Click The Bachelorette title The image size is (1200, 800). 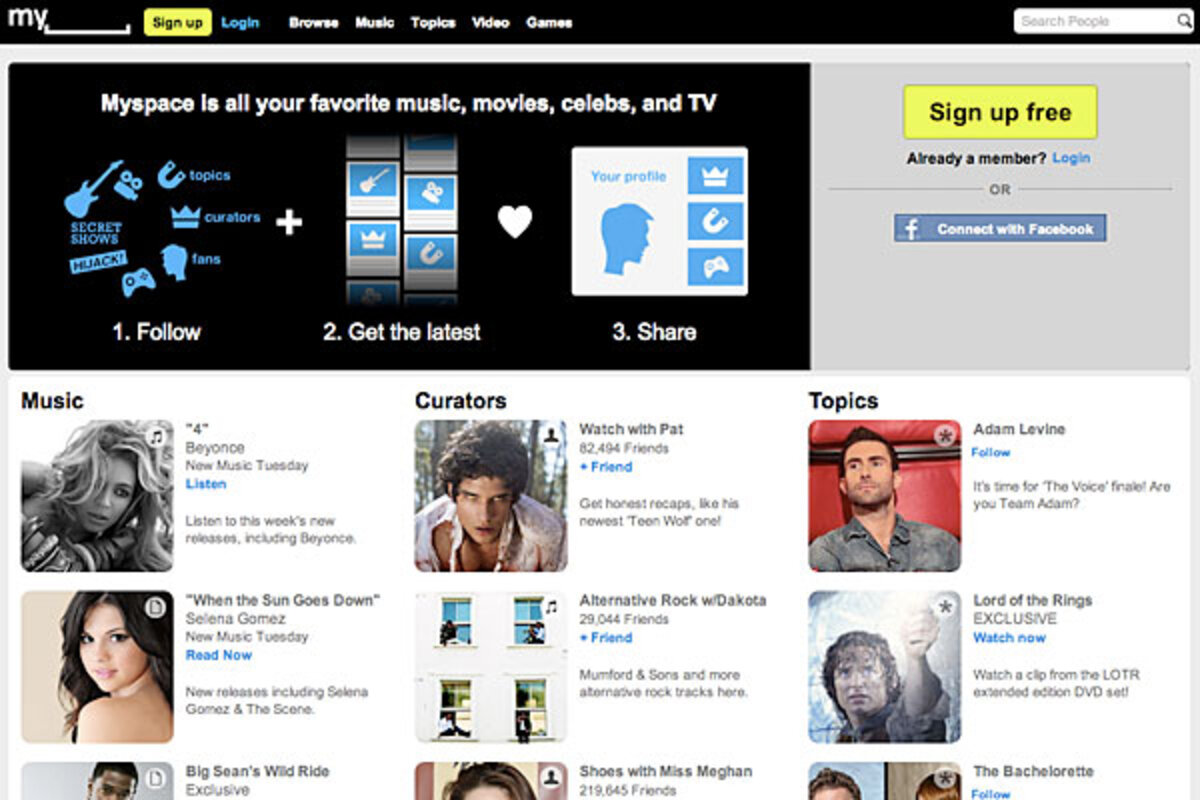[1034, 771]
